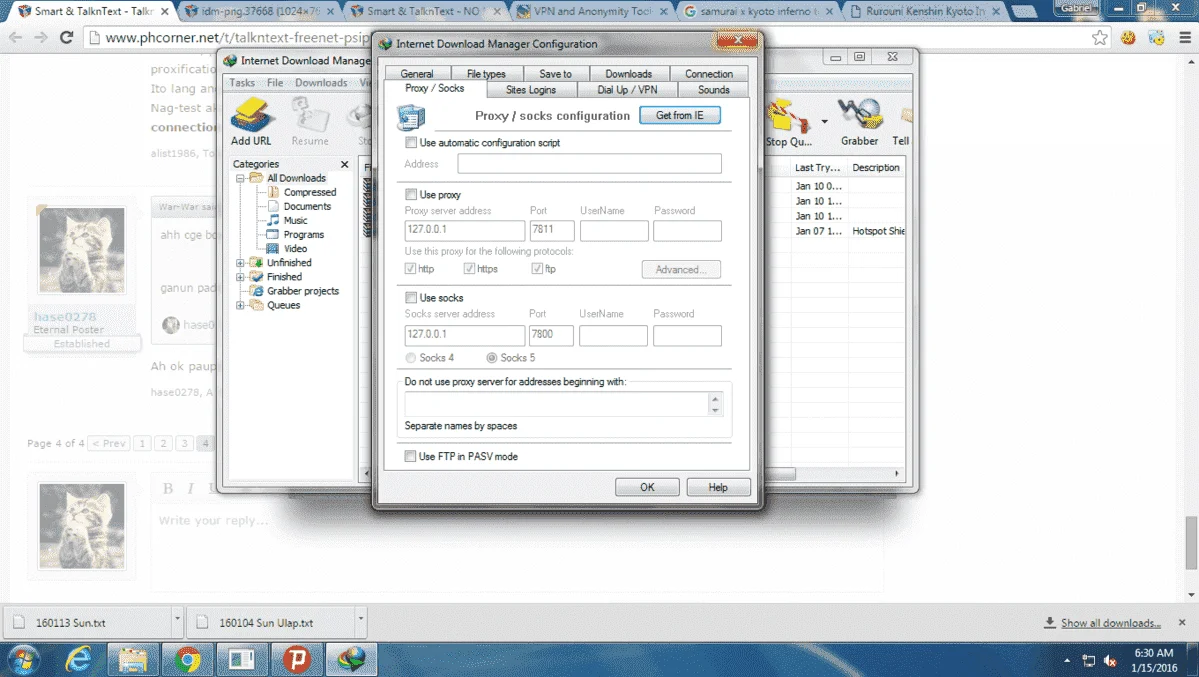Open the red P application in taskbar
Image resolution: width=1199 pixels, height=677 pixels.
point(297,659)
